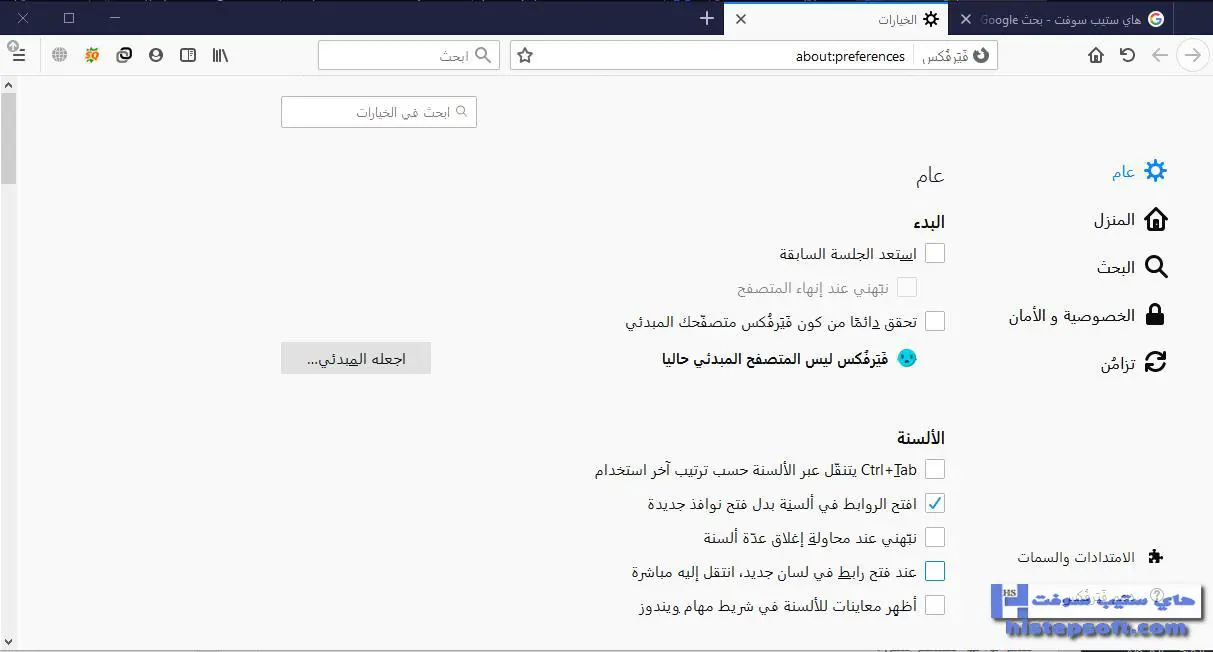Screen dimensions: 1213x652
Task: Close the الخيارات tab
Action: click(x=741, y=19)
